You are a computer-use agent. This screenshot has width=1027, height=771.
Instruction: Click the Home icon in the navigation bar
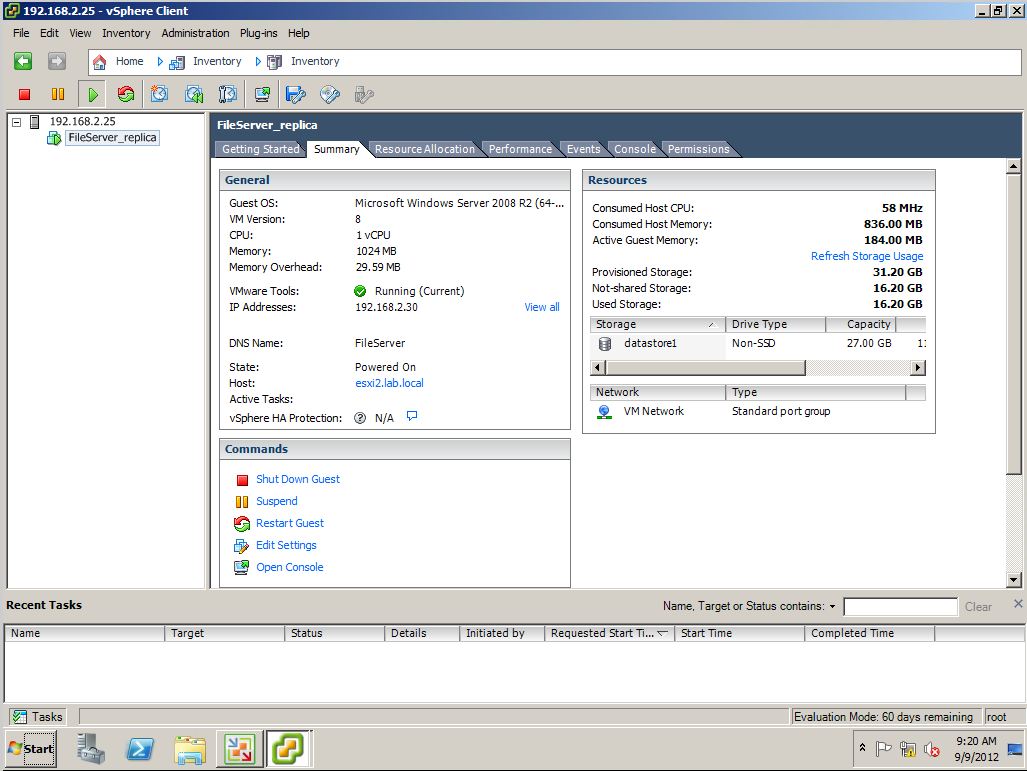(x=100, y=62)
